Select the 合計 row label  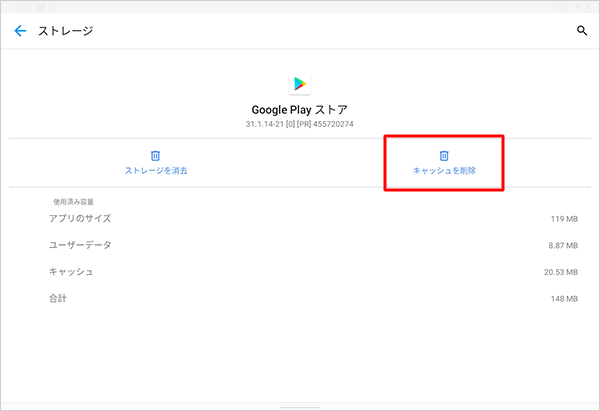pos(58,298)
